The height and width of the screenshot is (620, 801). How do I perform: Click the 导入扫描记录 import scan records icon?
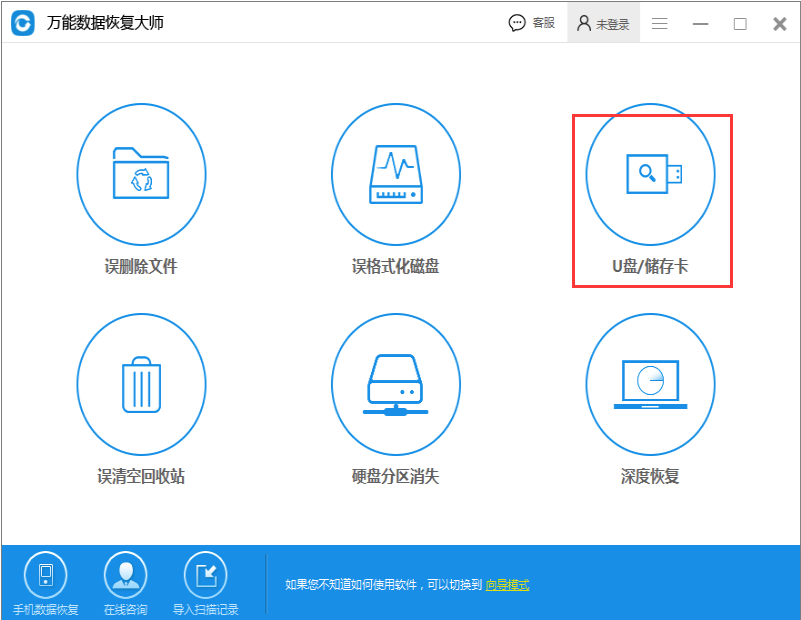[204, 575]
